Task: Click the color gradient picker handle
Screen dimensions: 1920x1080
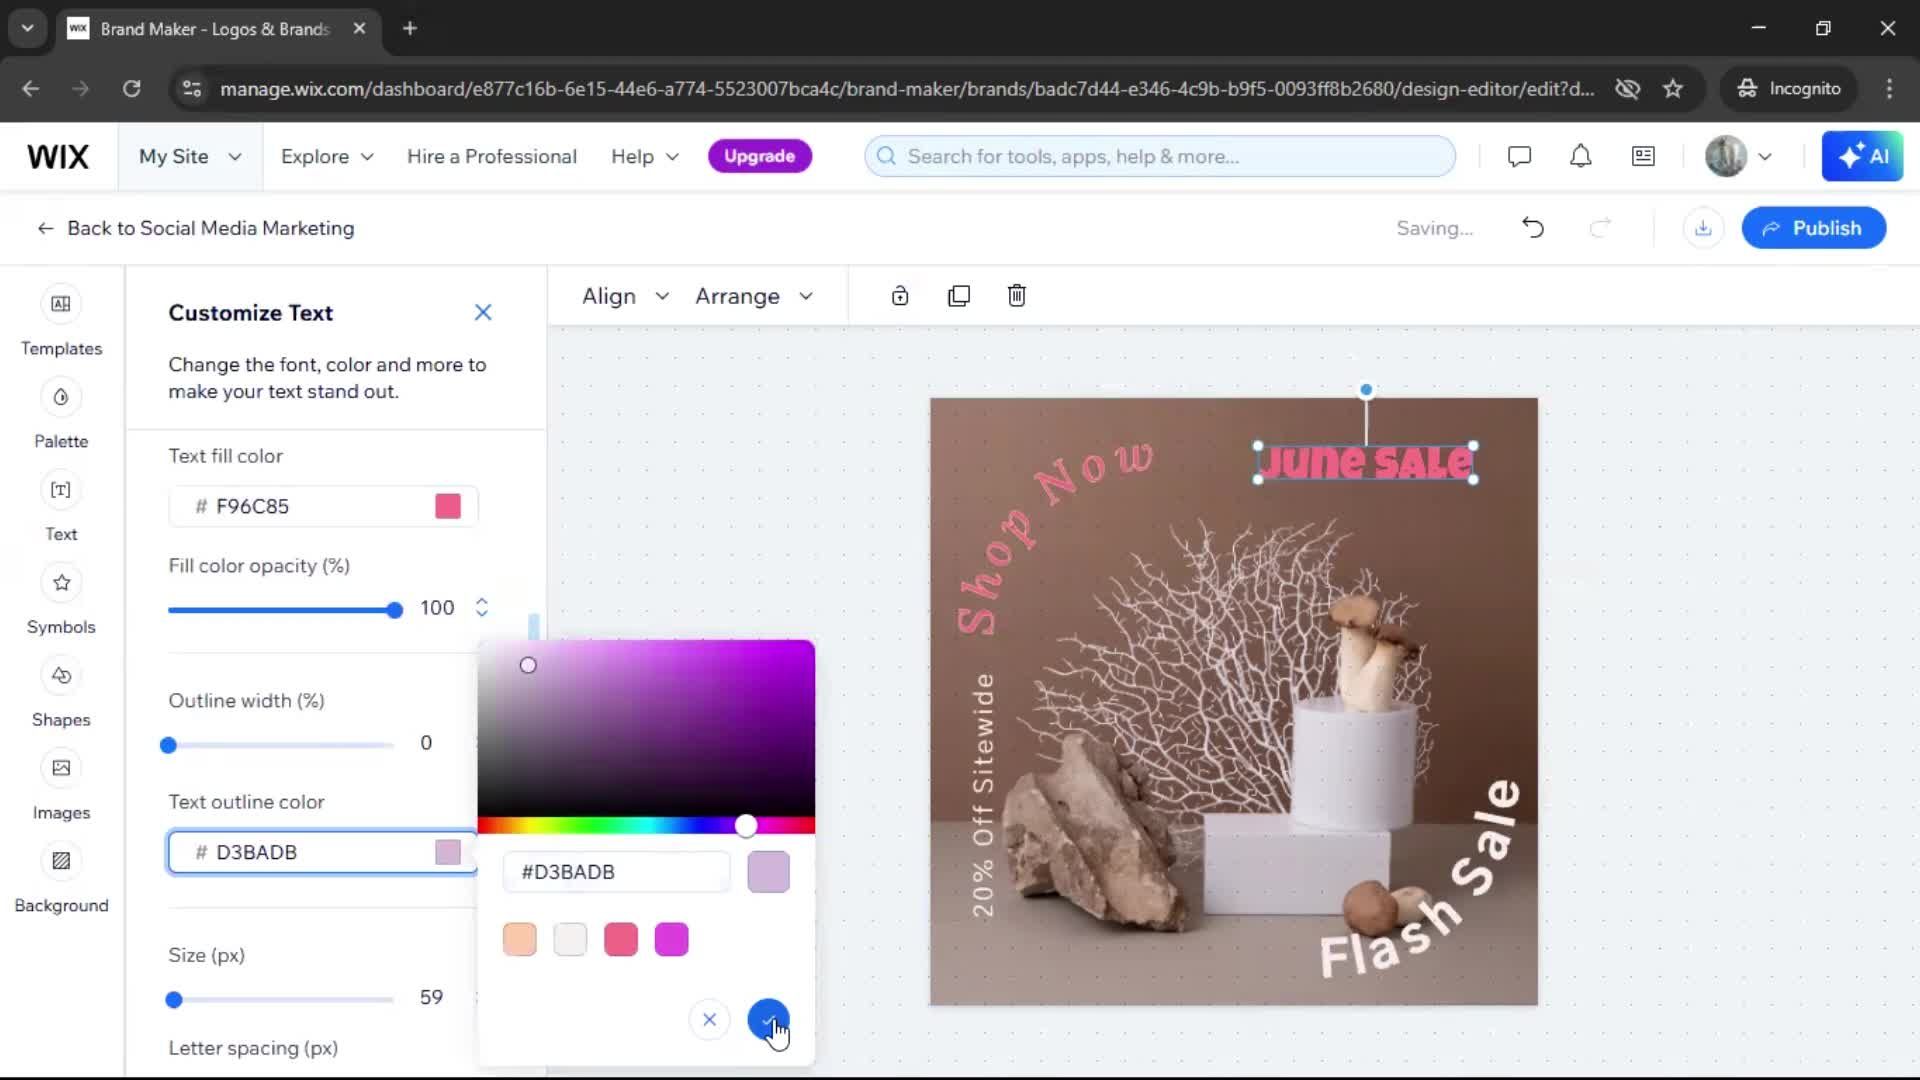Action: coord(528,665)
